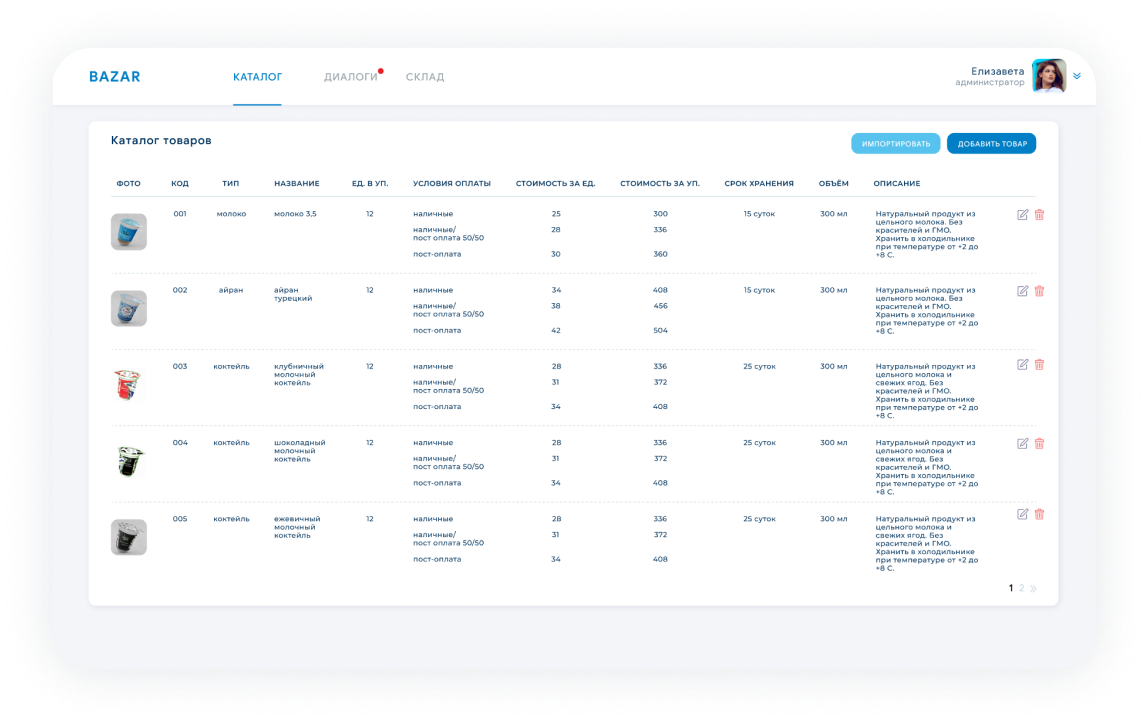Edit product 004 шоколадный молочный коктейль
Screen dimensions: 1148x725
(1022, 443)
